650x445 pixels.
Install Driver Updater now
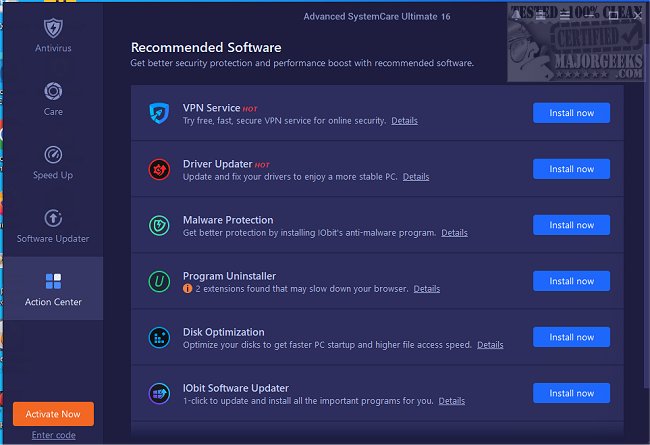[571, 169]
